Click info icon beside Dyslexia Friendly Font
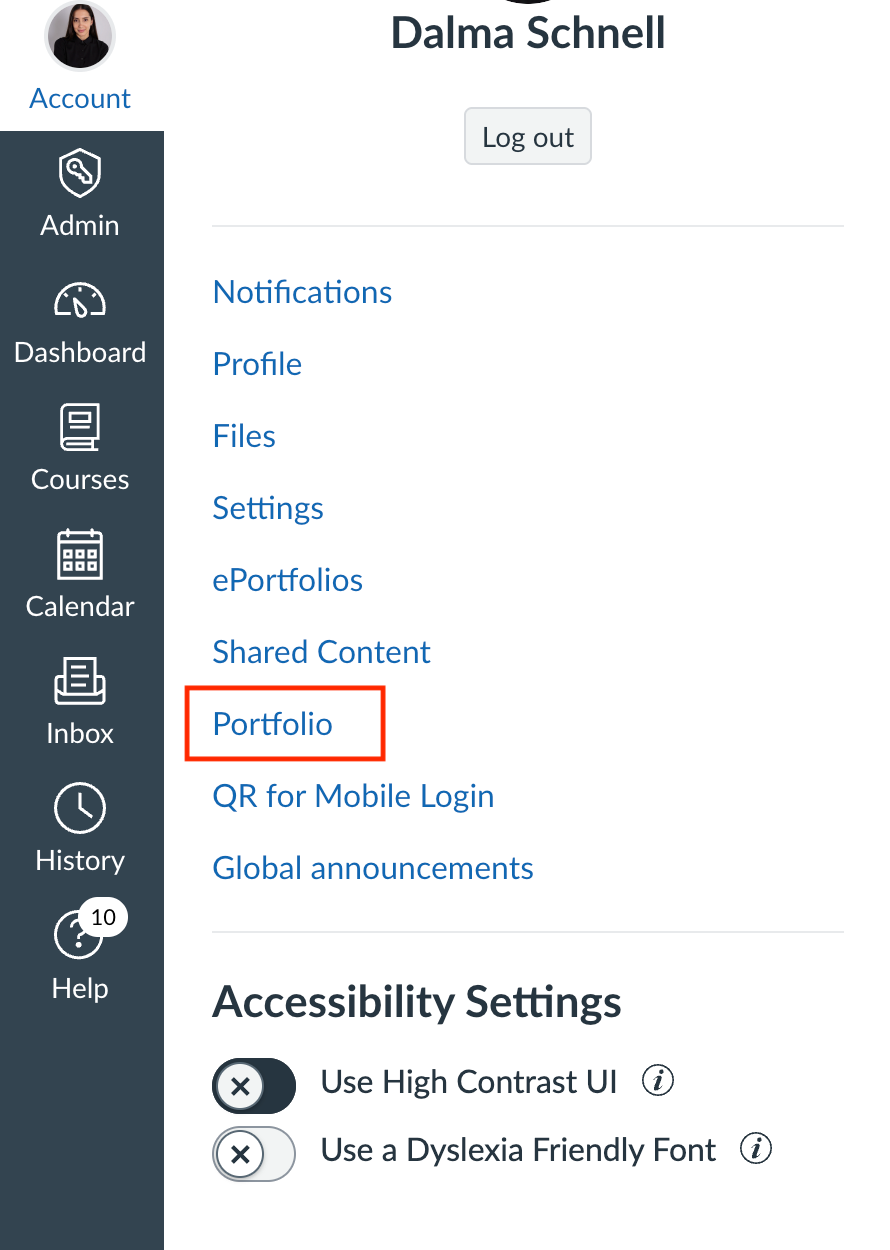890x1250 pixels. coord(756,1149)
